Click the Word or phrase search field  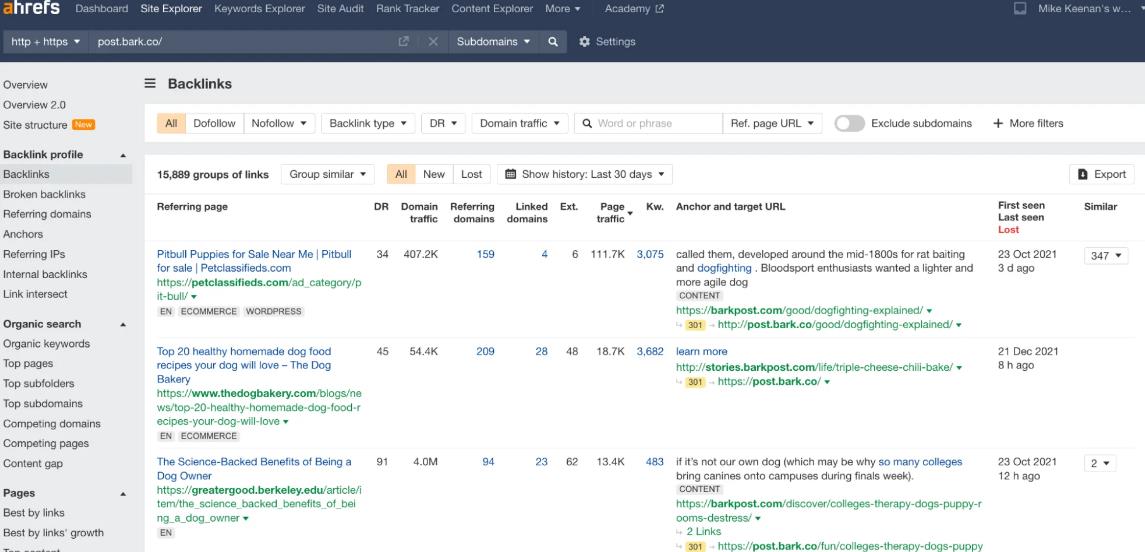[648, 123]
